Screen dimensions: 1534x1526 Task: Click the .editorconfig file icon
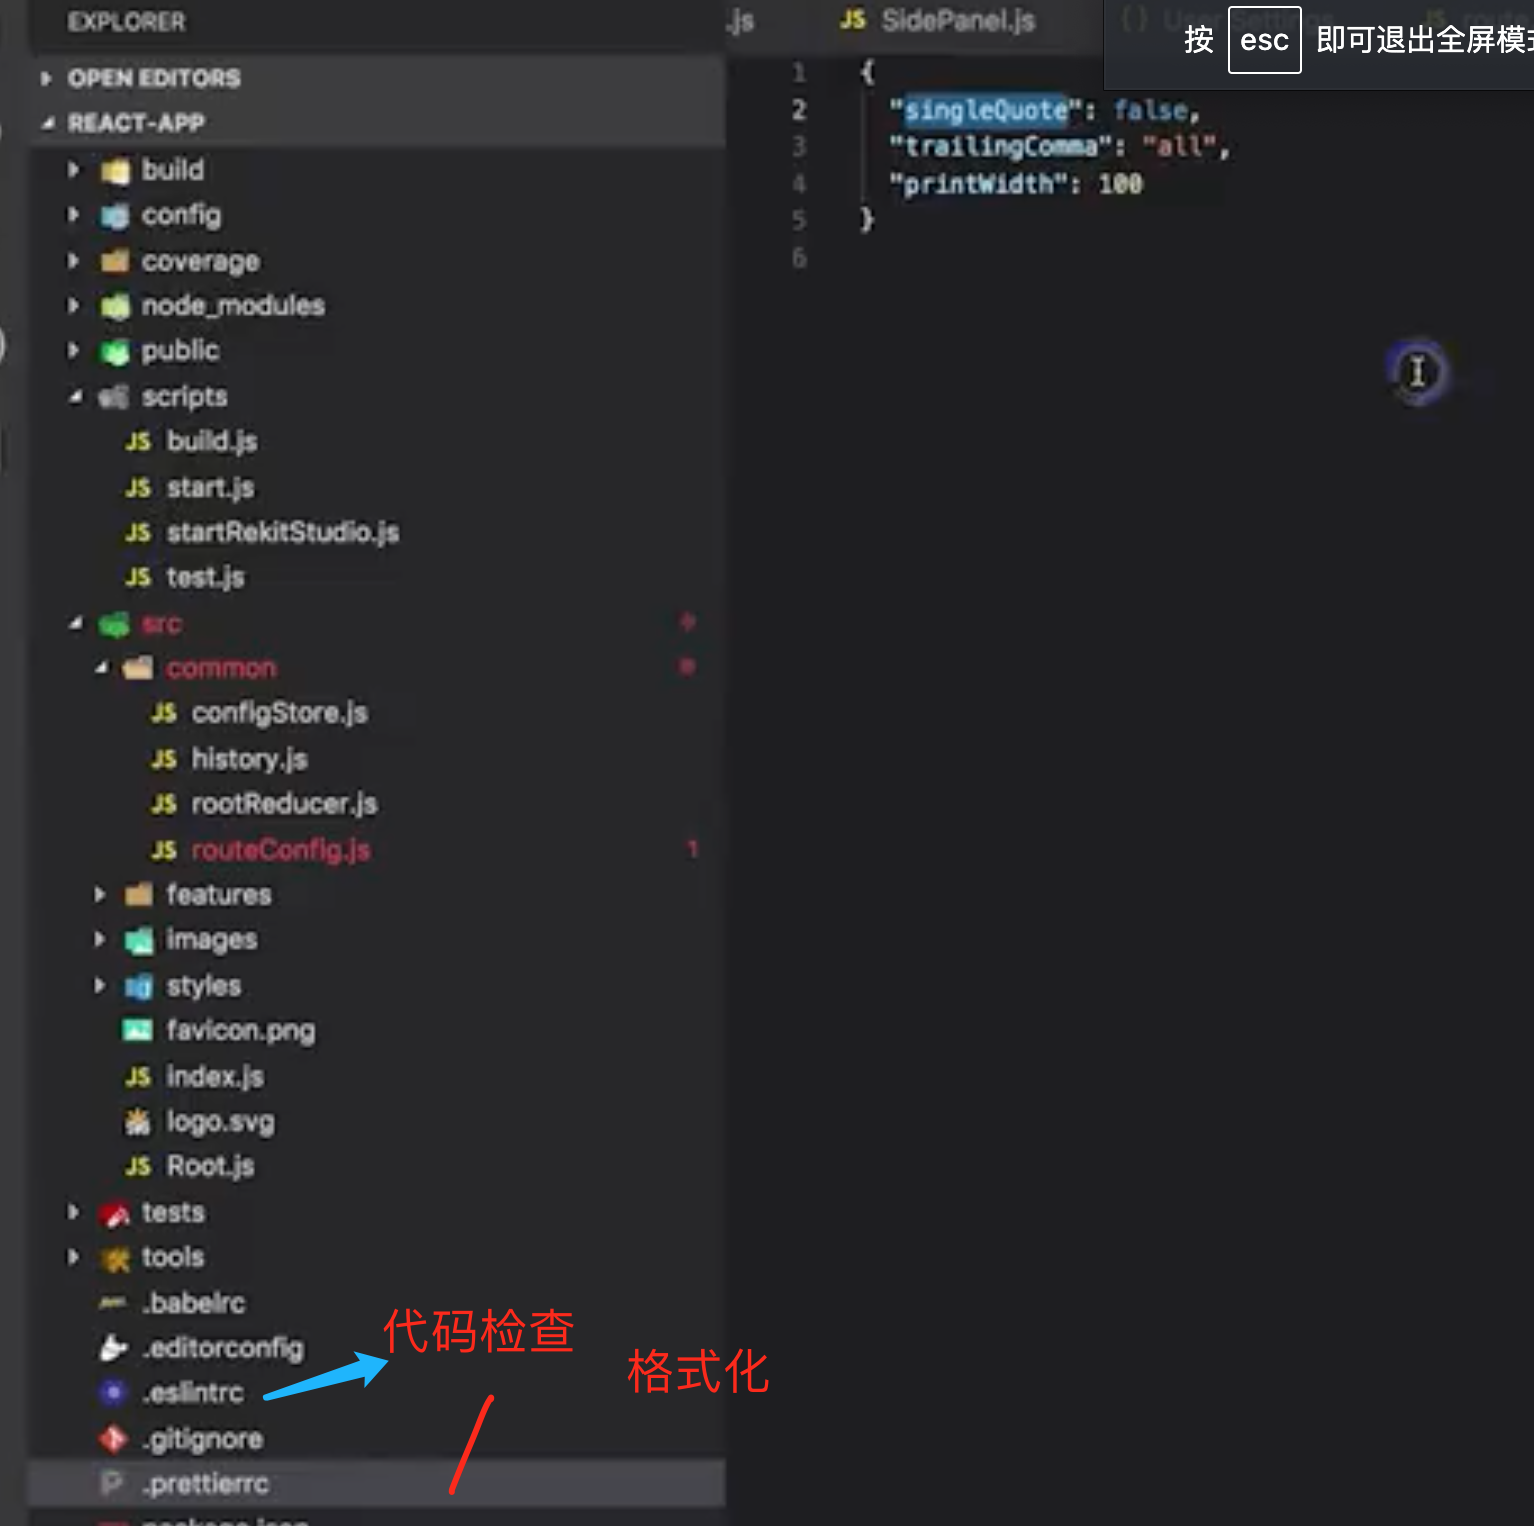pyautogui.click(x=113, y=1348)
